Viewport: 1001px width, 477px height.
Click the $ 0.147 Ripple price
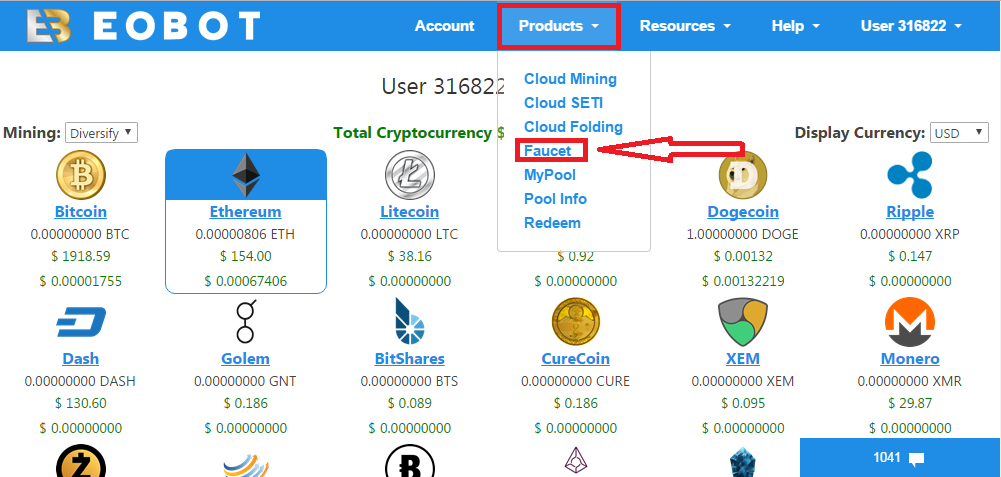tap(910, 257)
